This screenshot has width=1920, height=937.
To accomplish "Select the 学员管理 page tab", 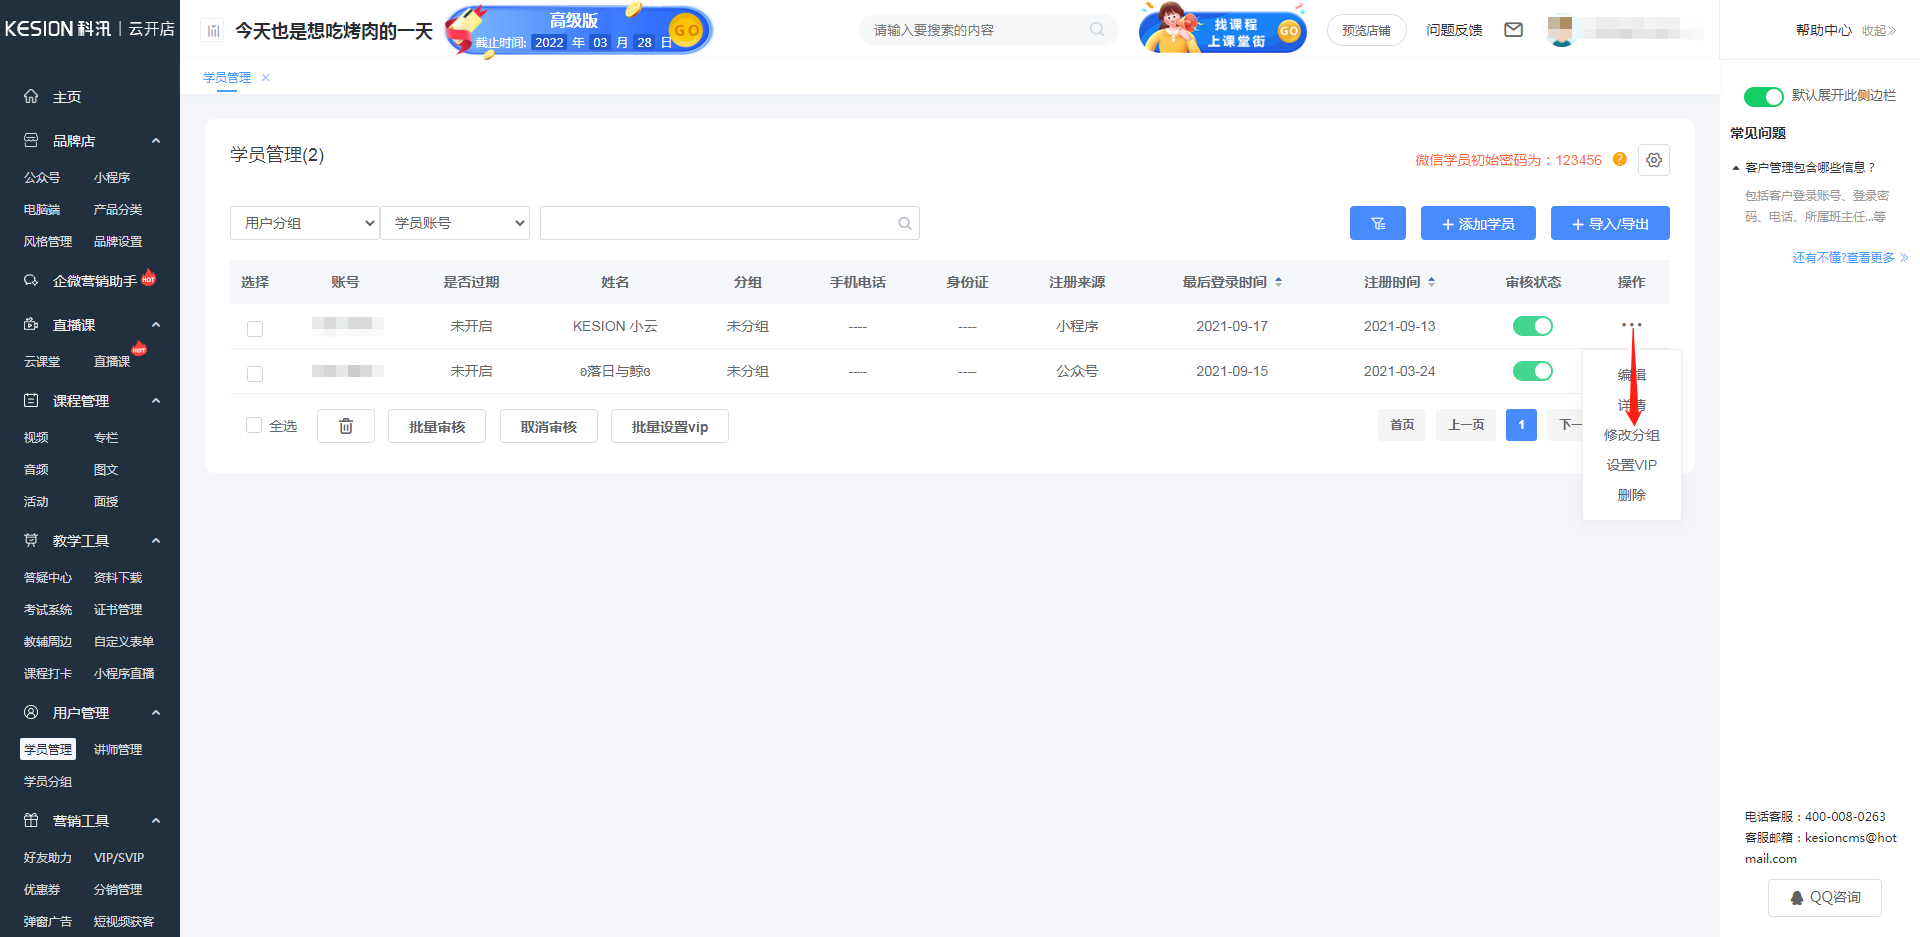I will pos(227,77).
